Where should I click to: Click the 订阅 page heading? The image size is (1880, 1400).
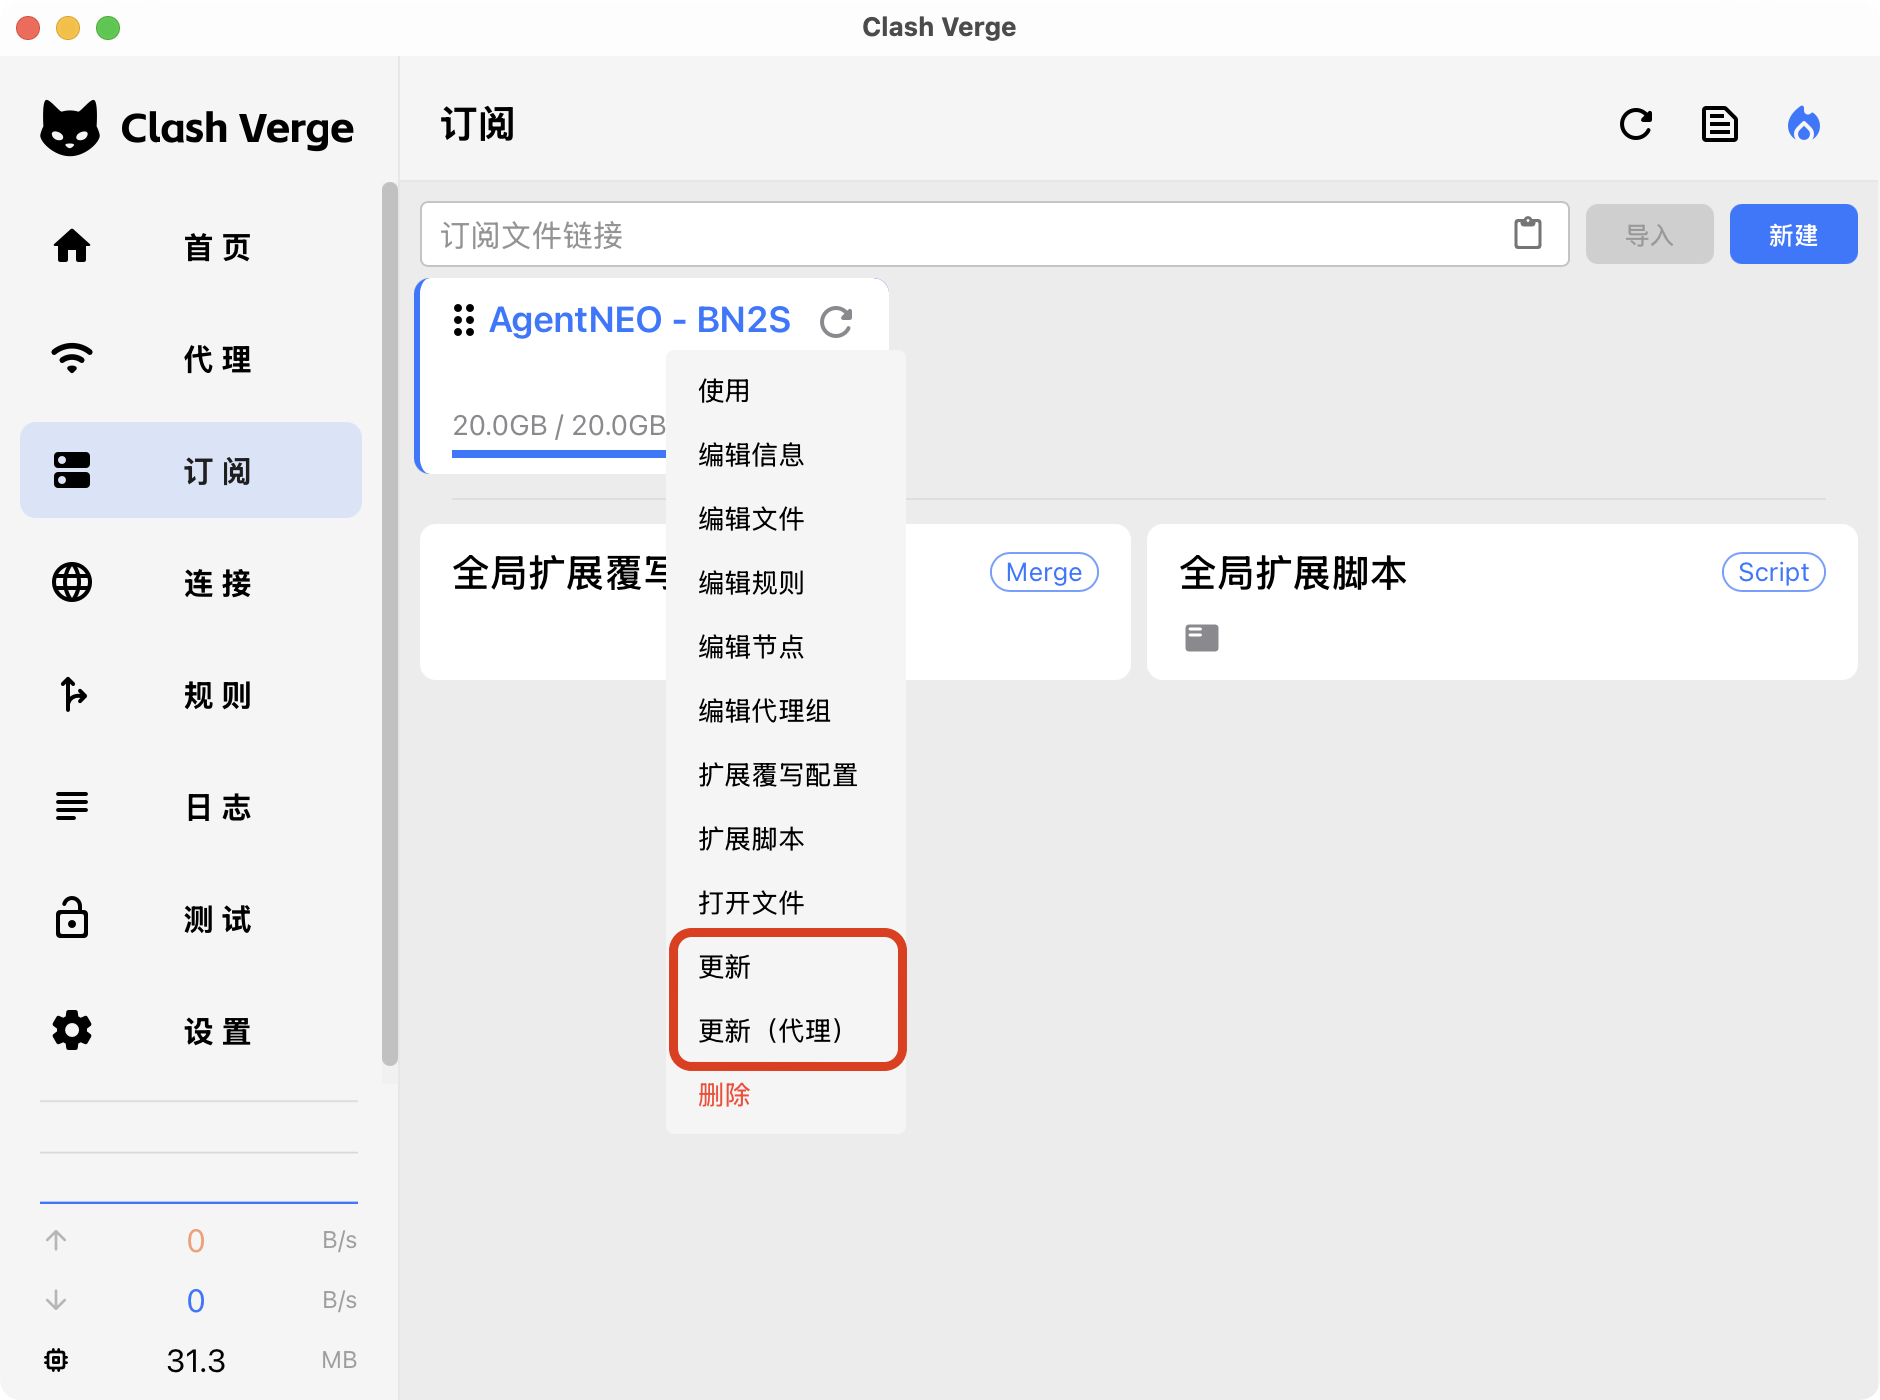click(x=477, y=125)
